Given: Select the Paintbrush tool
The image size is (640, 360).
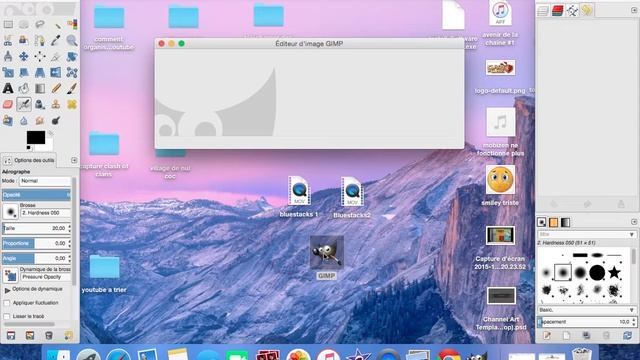Looking at the screenshot, I should click(72, 88).
